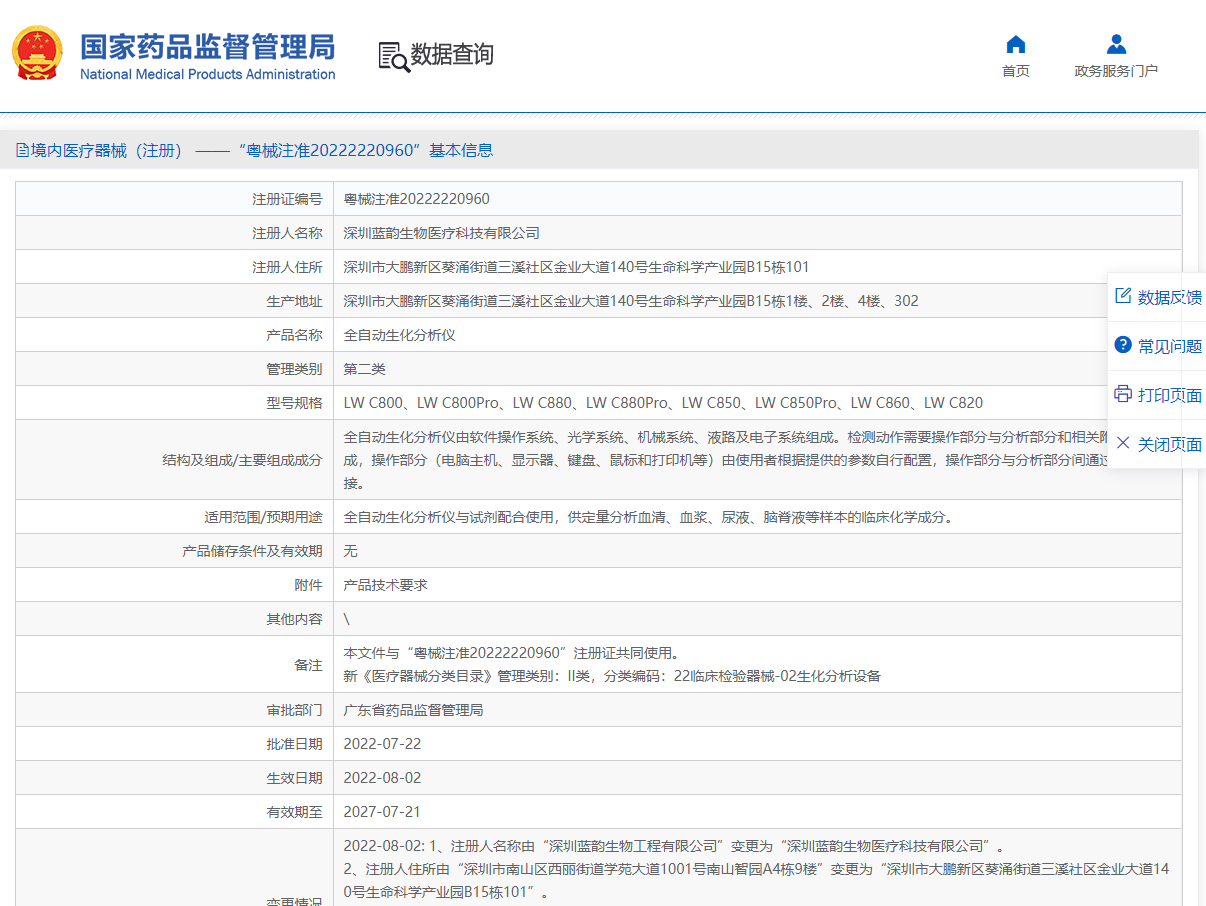
Task: Click the 管理类别 label cell
Action: [175, 369]
